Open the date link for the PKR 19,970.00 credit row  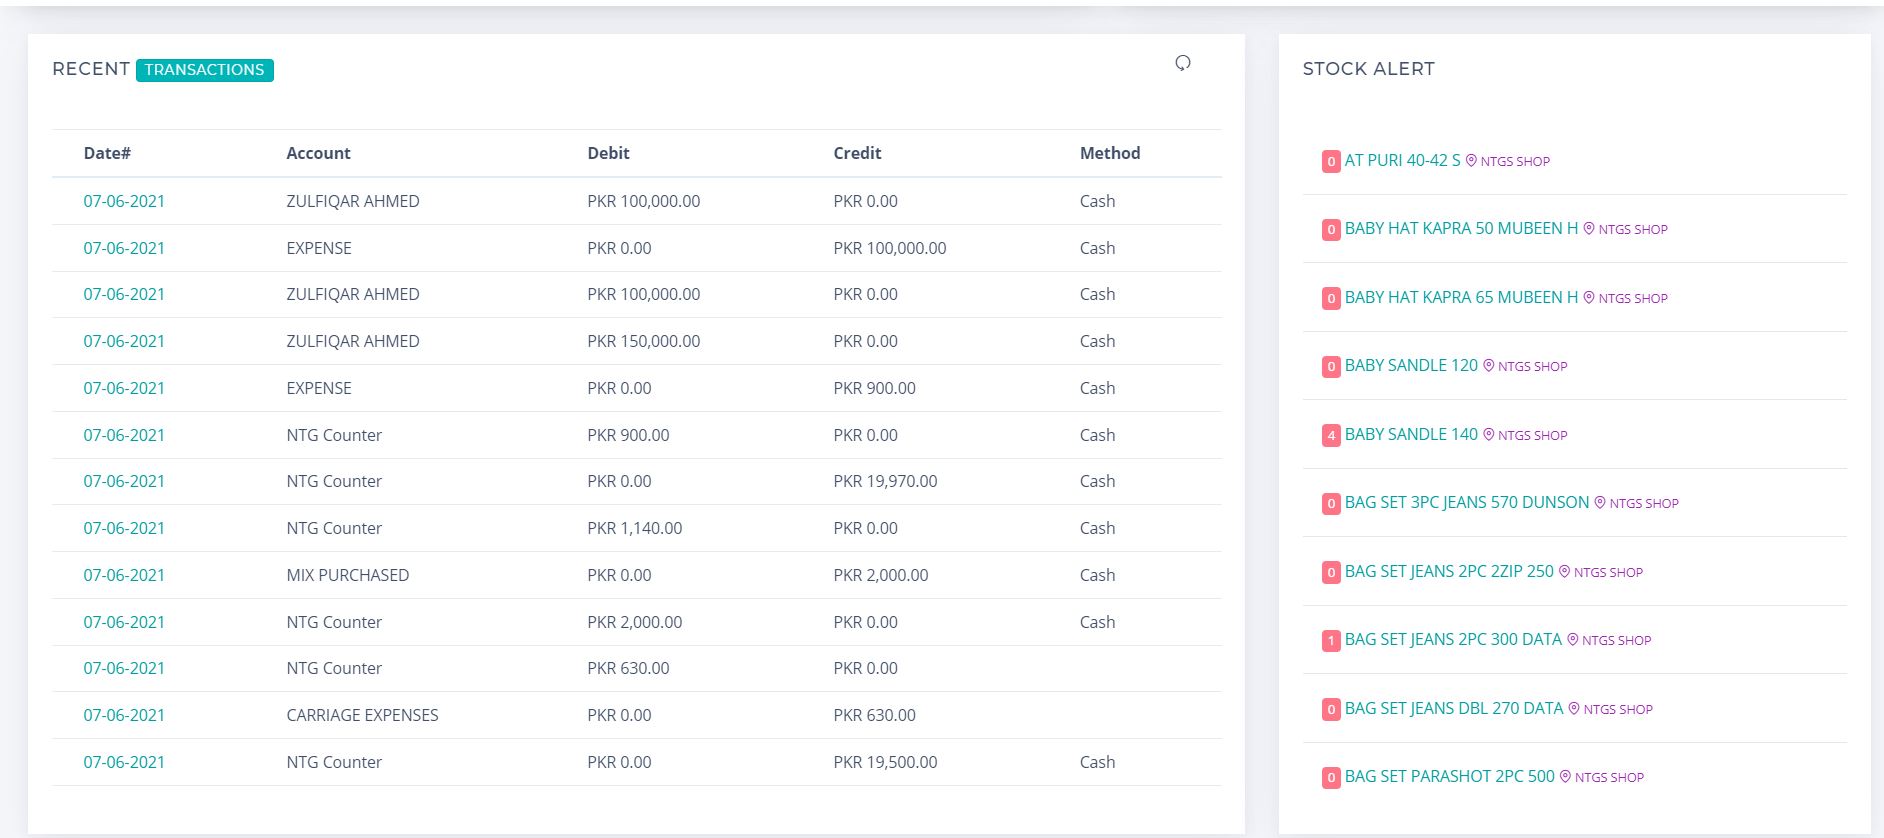(x=124, y=481)
